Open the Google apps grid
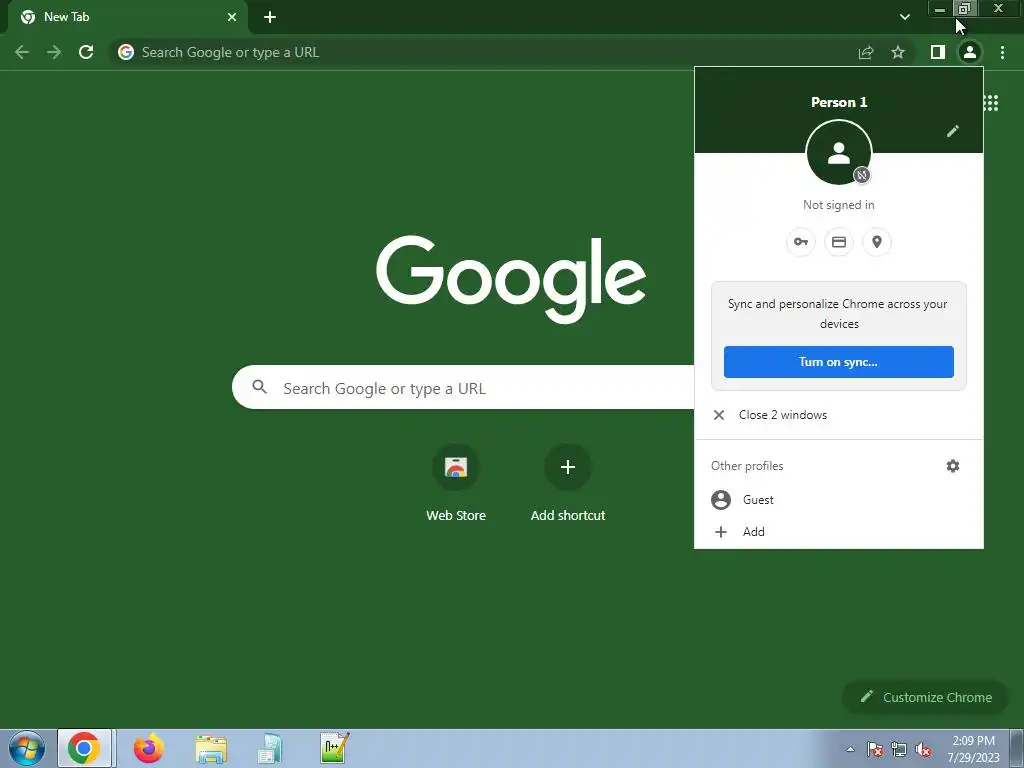This screenshot has width=1024, height=768. click(991, 103)
